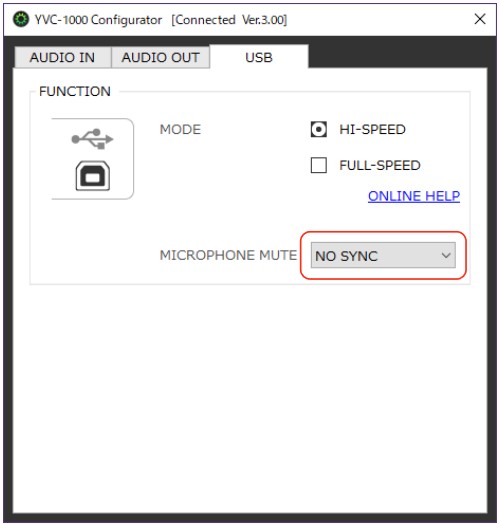Screen dimensions: 499x524
Task: Click the FUNCTION group heading
Action: 75,91
